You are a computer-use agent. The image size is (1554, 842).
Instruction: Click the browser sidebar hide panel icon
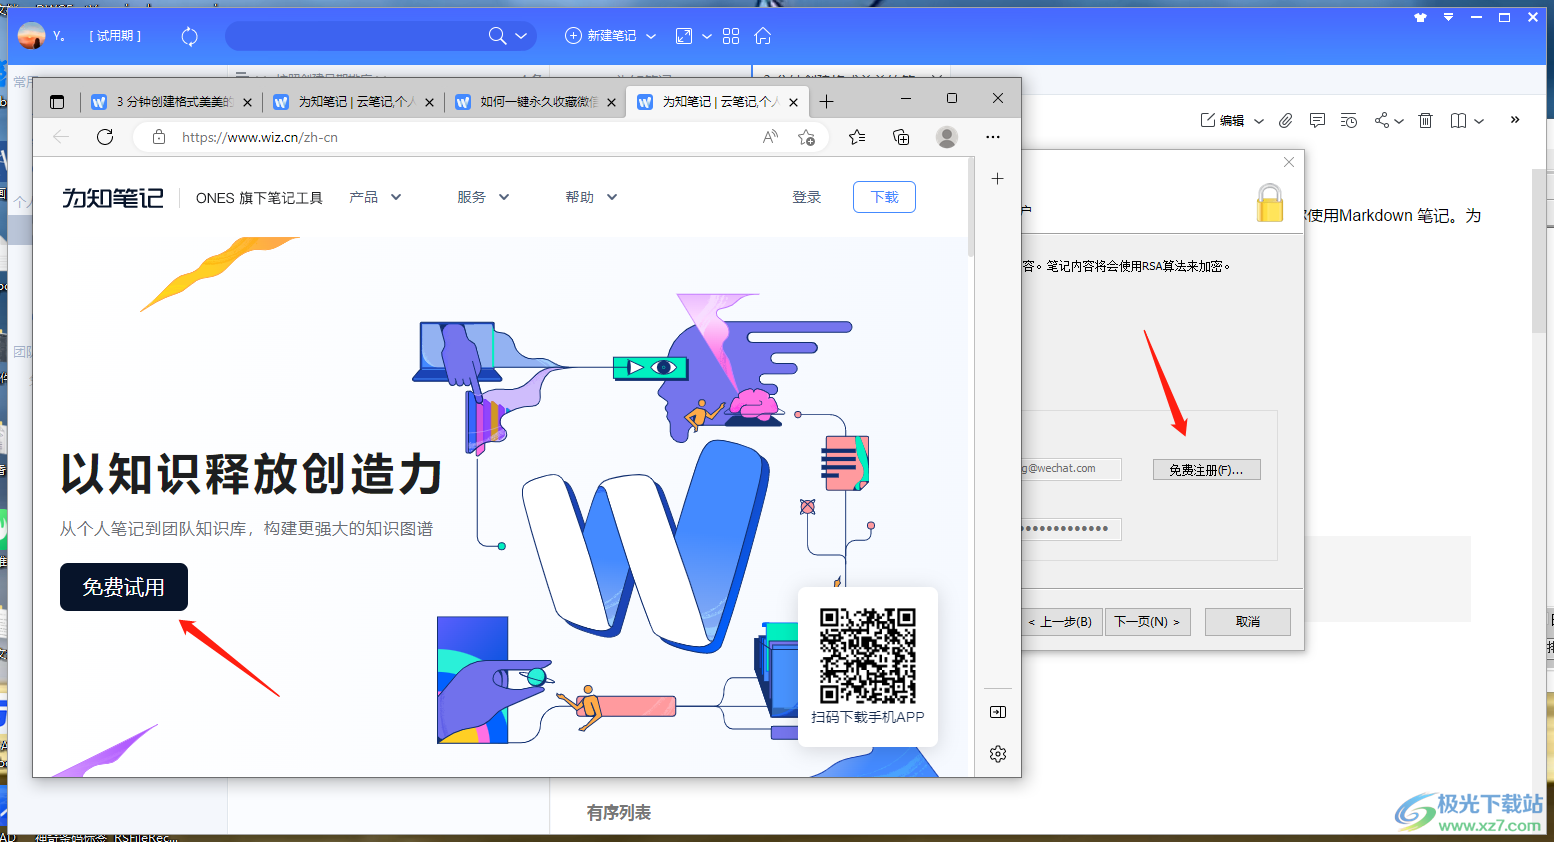998,712
